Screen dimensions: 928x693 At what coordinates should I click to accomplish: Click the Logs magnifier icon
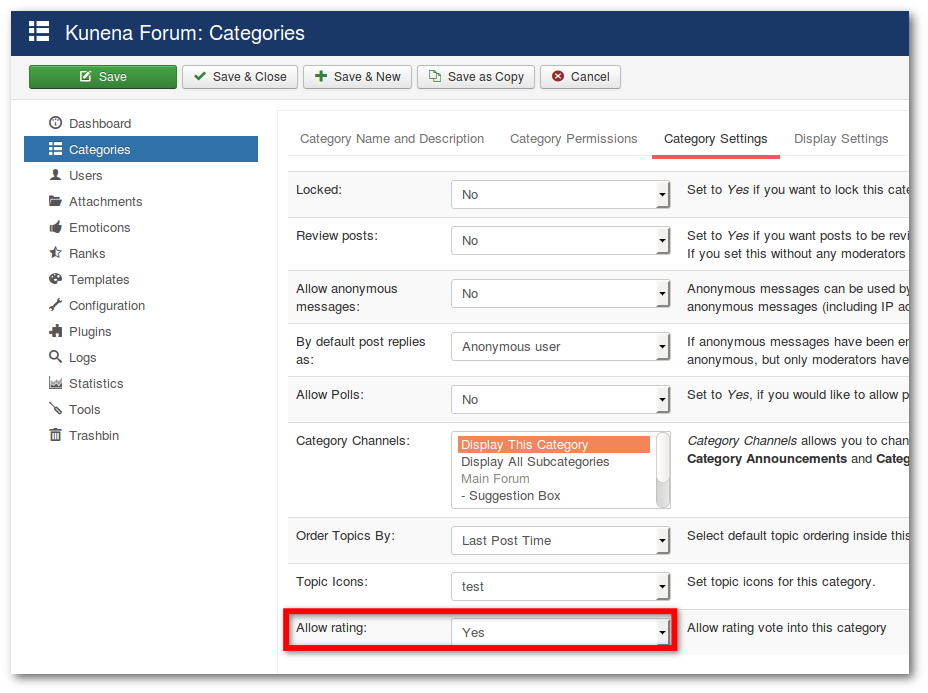55,357
